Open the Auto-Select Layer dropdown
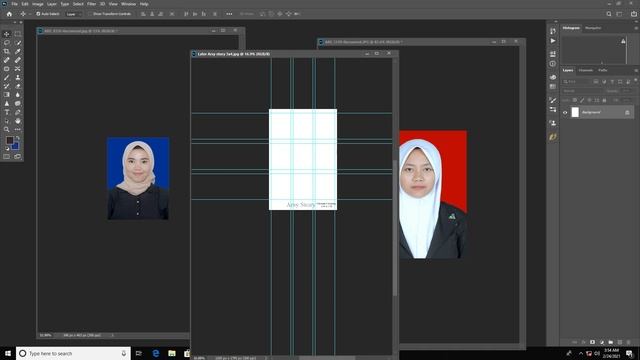The height and width of the screenshot is (360, 640). tap(74, 14)
